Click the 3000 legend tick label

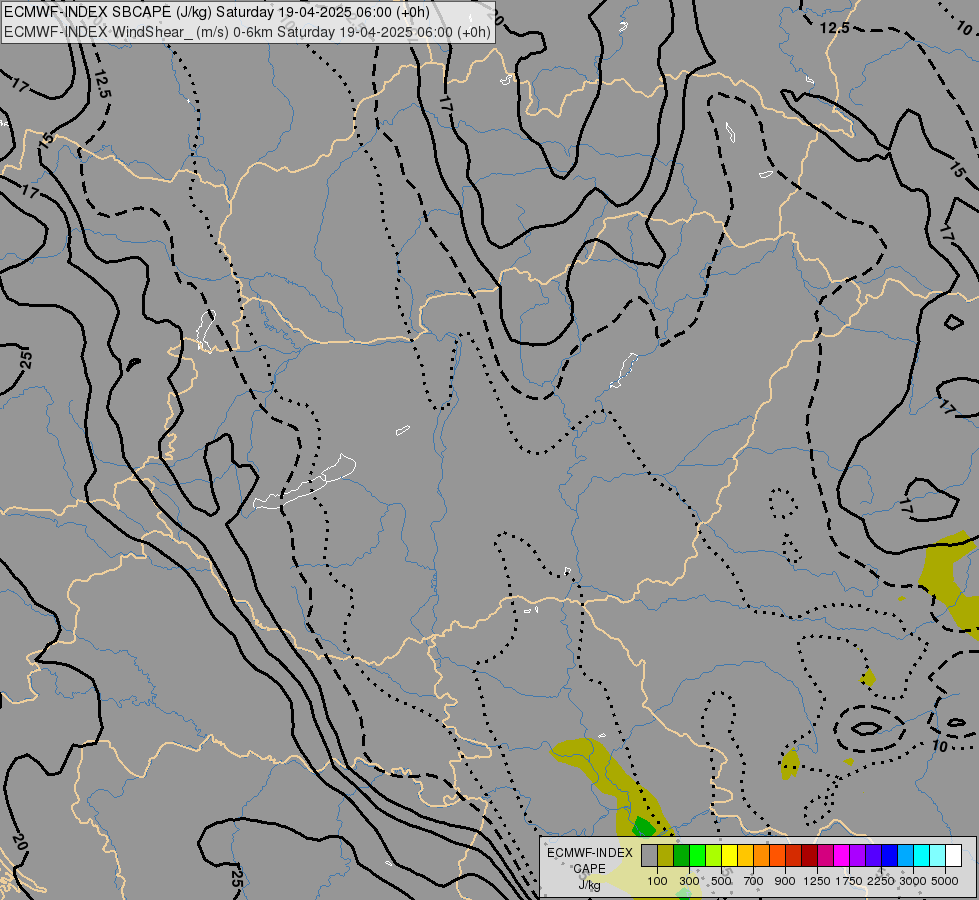[913, 881]
